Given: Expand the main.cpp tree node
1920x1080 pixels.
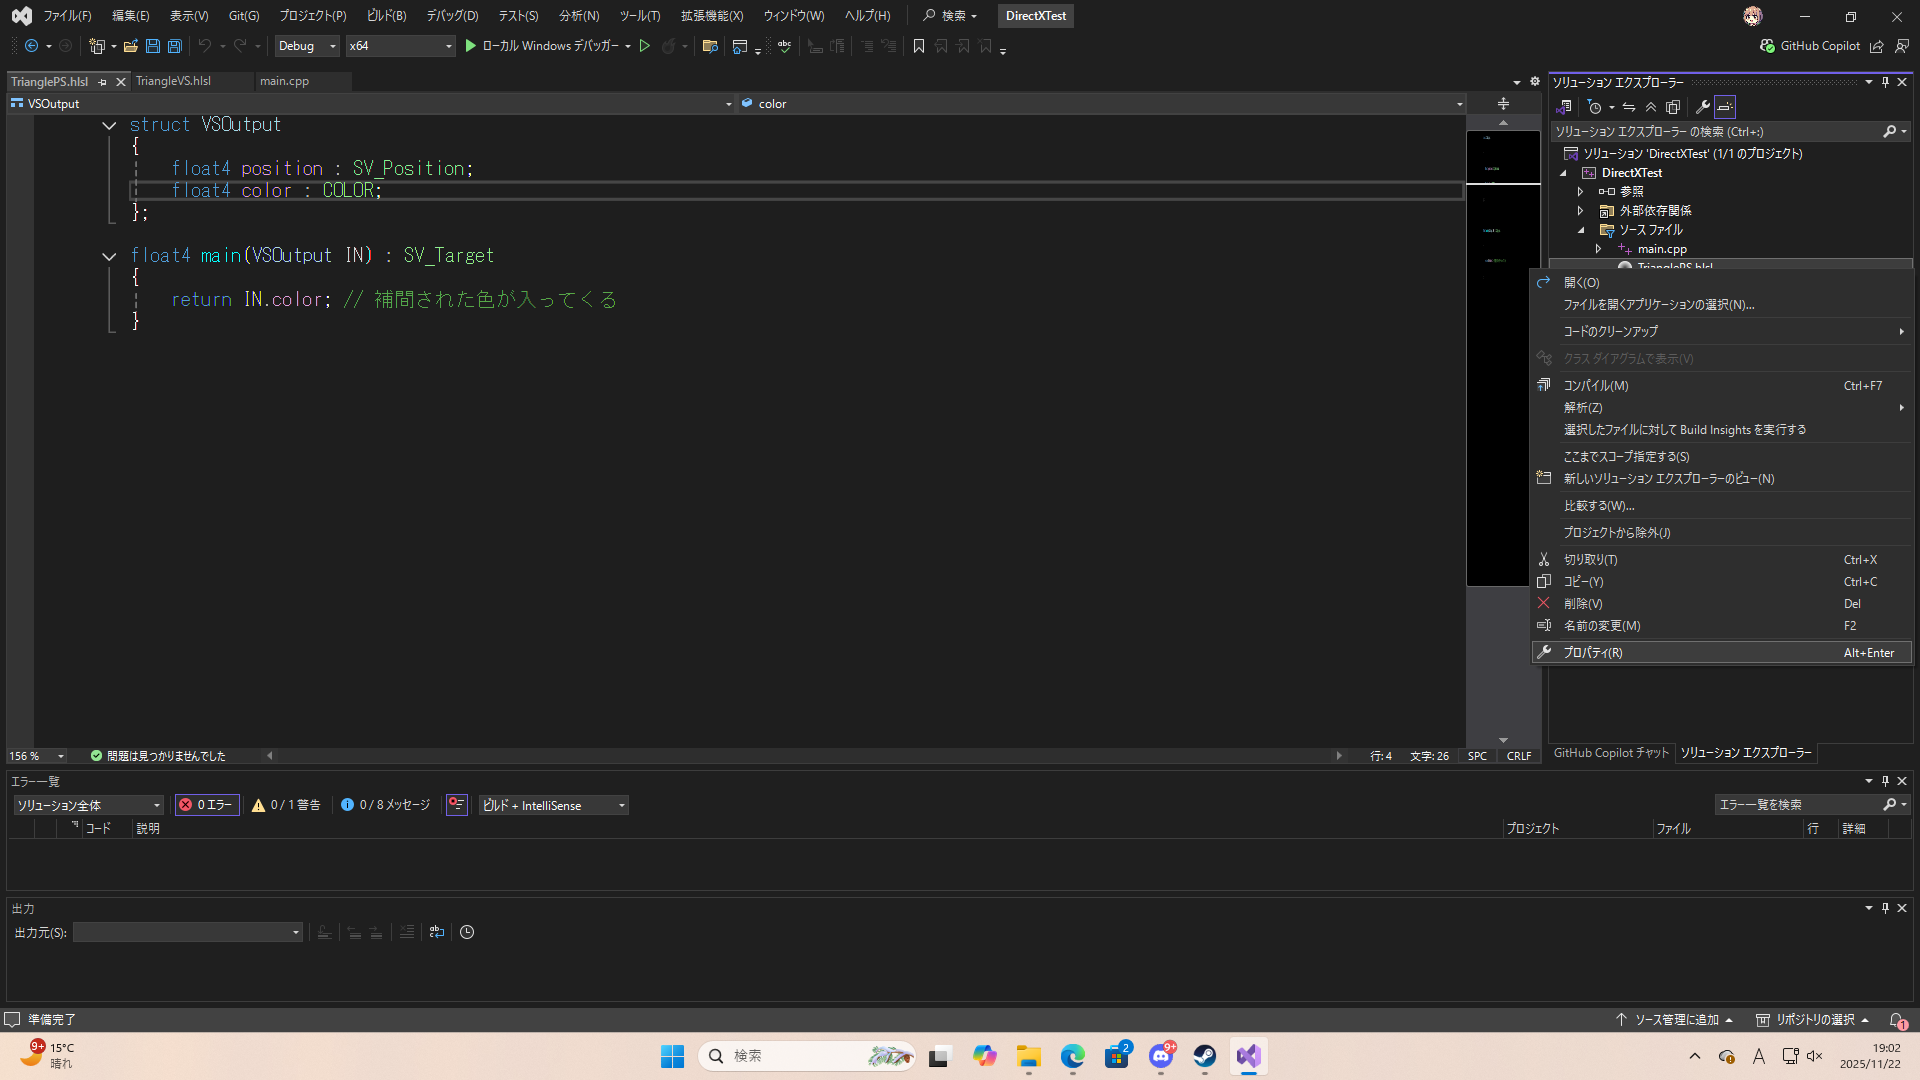Looking at the screenshot, I should pos(1598,249).
